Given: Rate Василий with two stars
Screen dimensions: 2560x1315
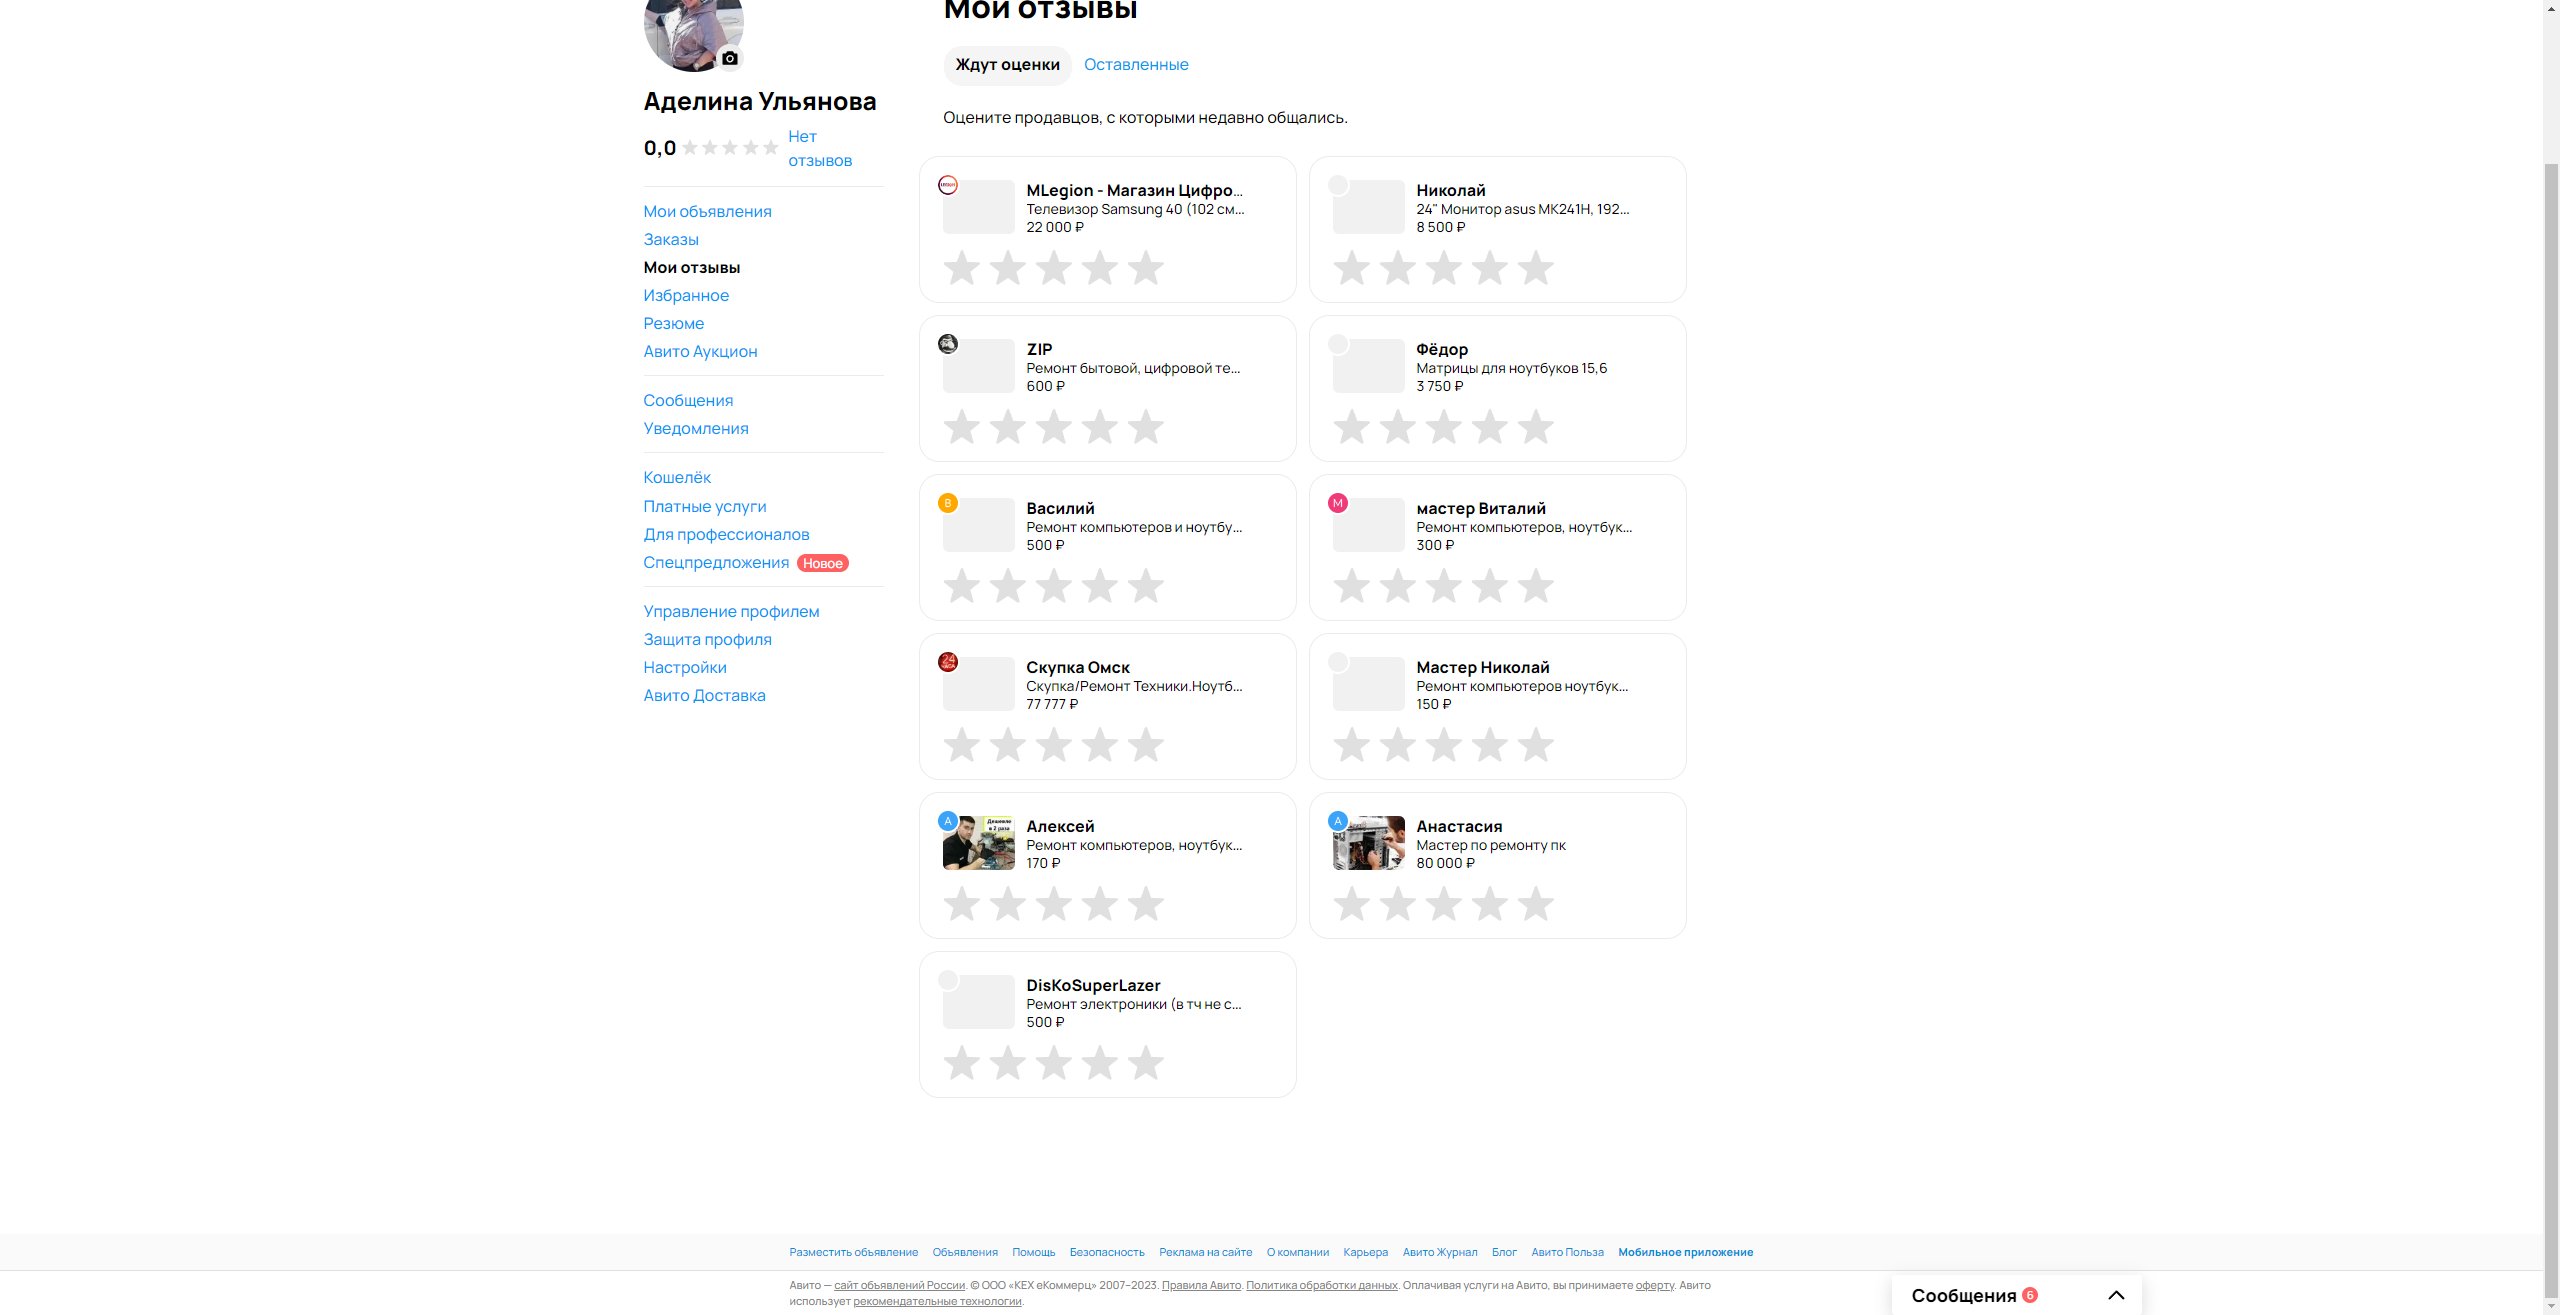Looking at the screenshot, I should point(1007,586).
